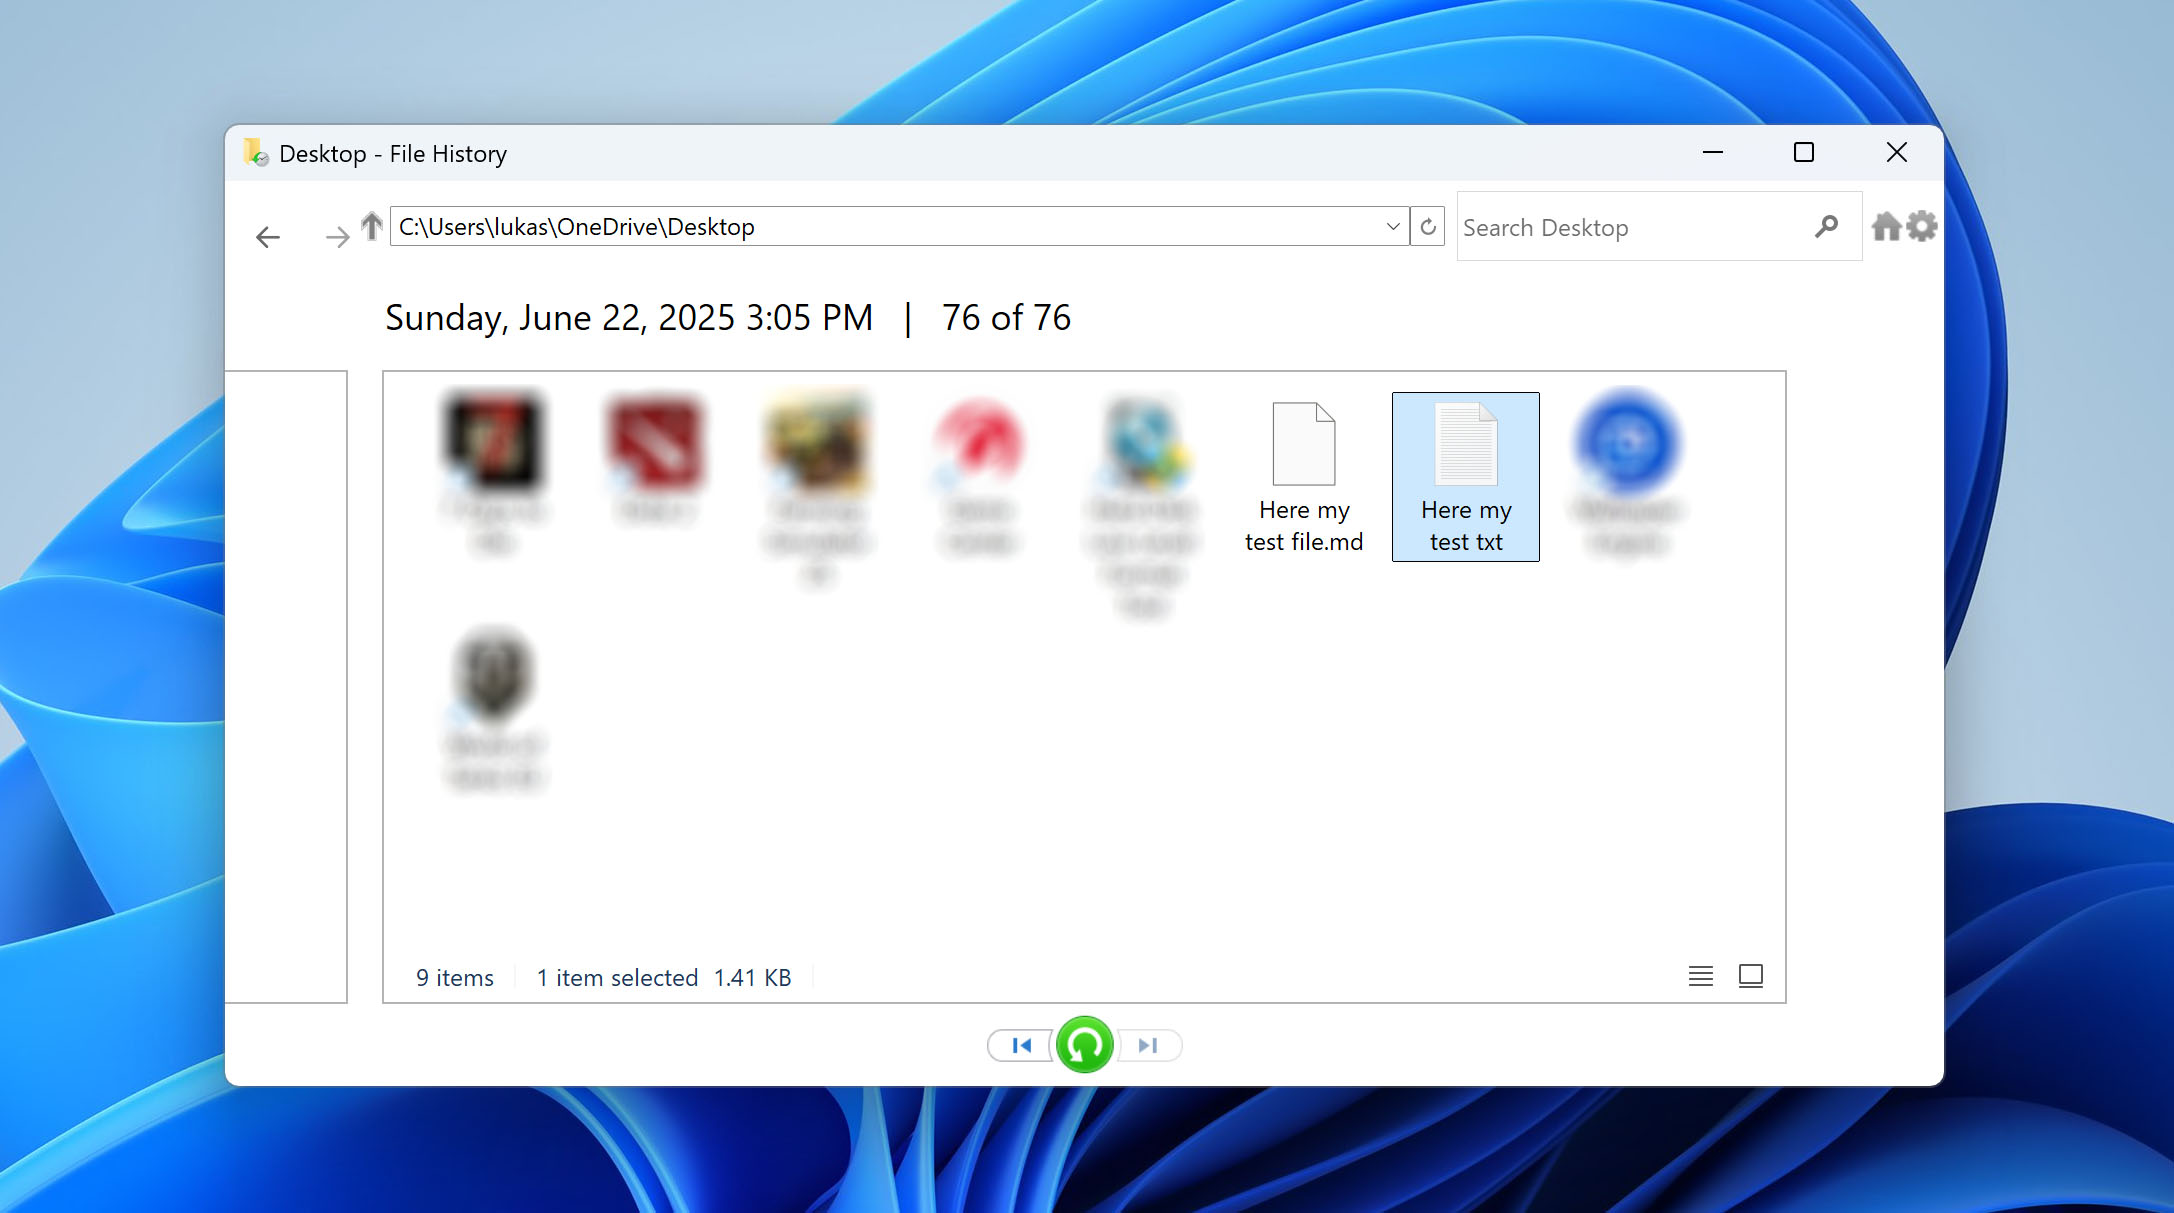The height and width of the screenshot is (1213, 2174).
Task: Click the address path C:\Users\lukas\OneDrive\Desktop
Action: 576,227
